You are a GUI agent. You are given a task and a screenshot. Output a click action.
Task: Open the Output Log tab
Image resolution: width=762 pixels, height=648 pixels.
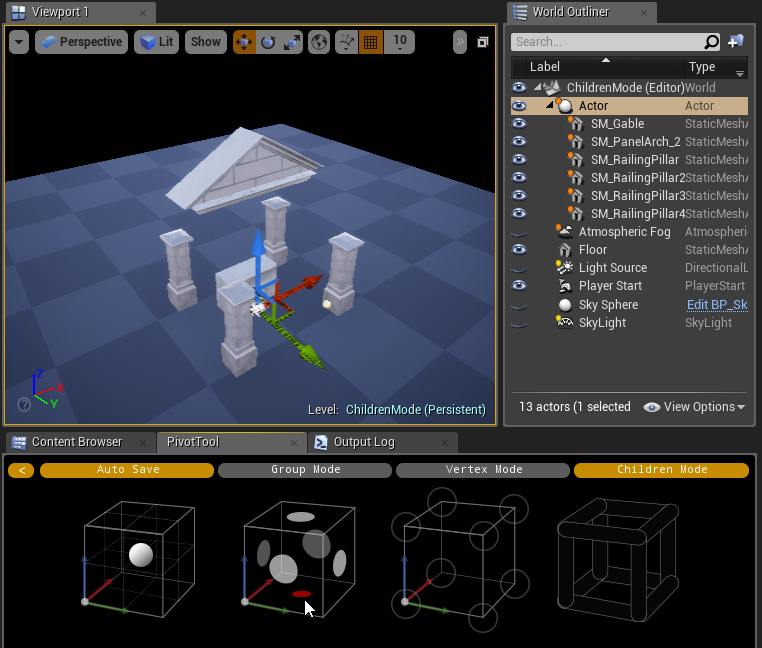coord(363,442)
